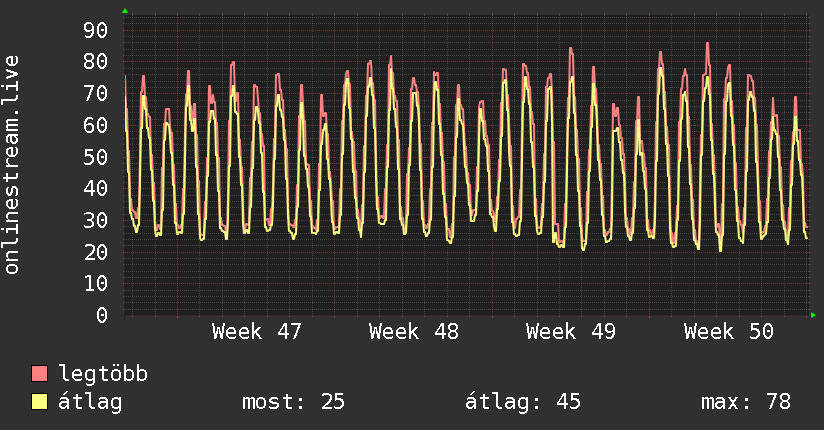824x430 pixels.
Task: Click the 'most: 25' value
Action: coord(293,402)
